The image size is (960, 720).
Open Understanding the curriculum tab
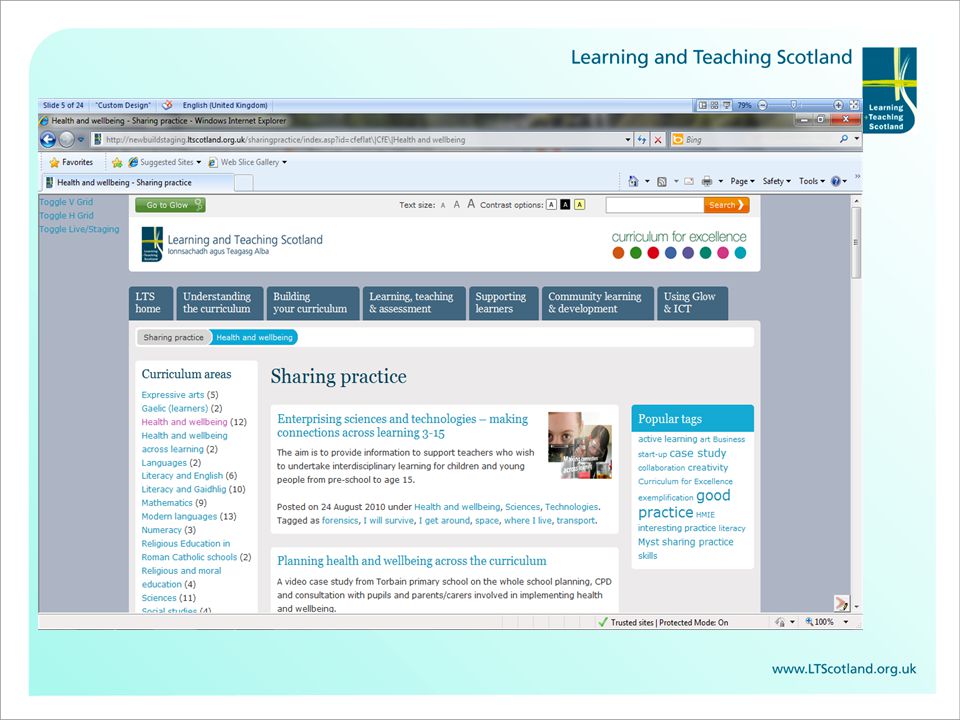(220, 303)
